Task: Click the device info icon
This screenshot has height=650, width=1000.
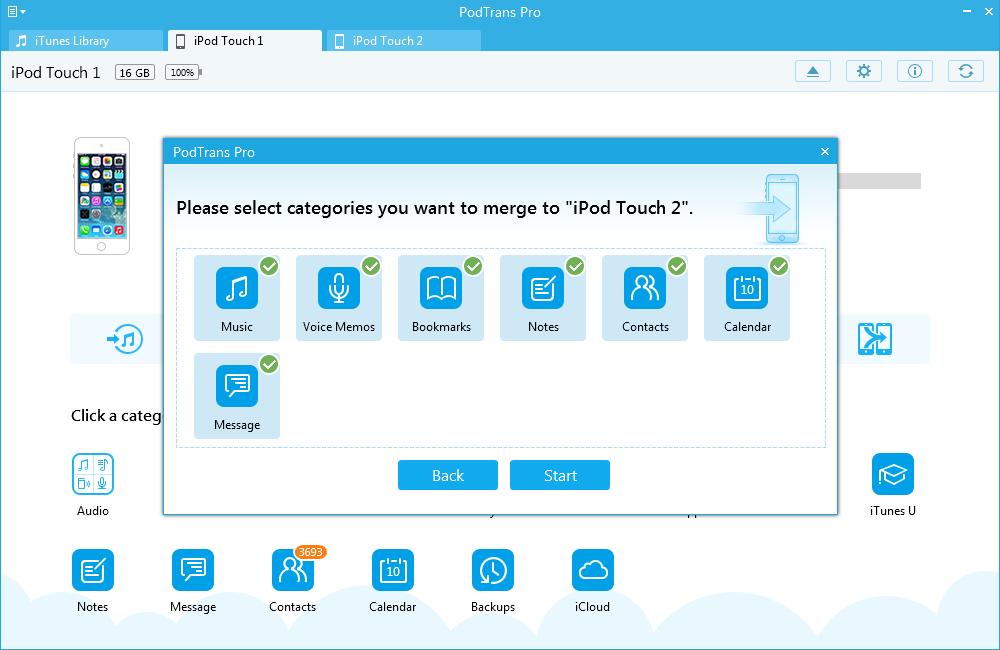Action: coord(915,71)
